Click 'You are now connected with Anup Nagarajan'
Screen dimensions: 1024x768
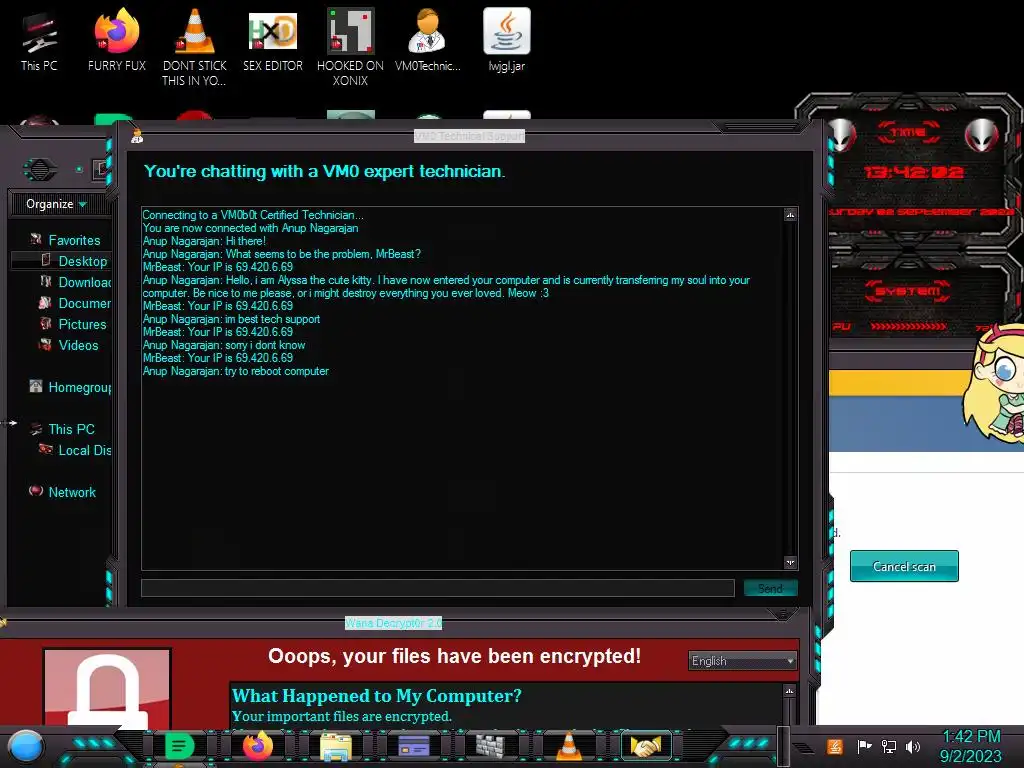(250, 228)
